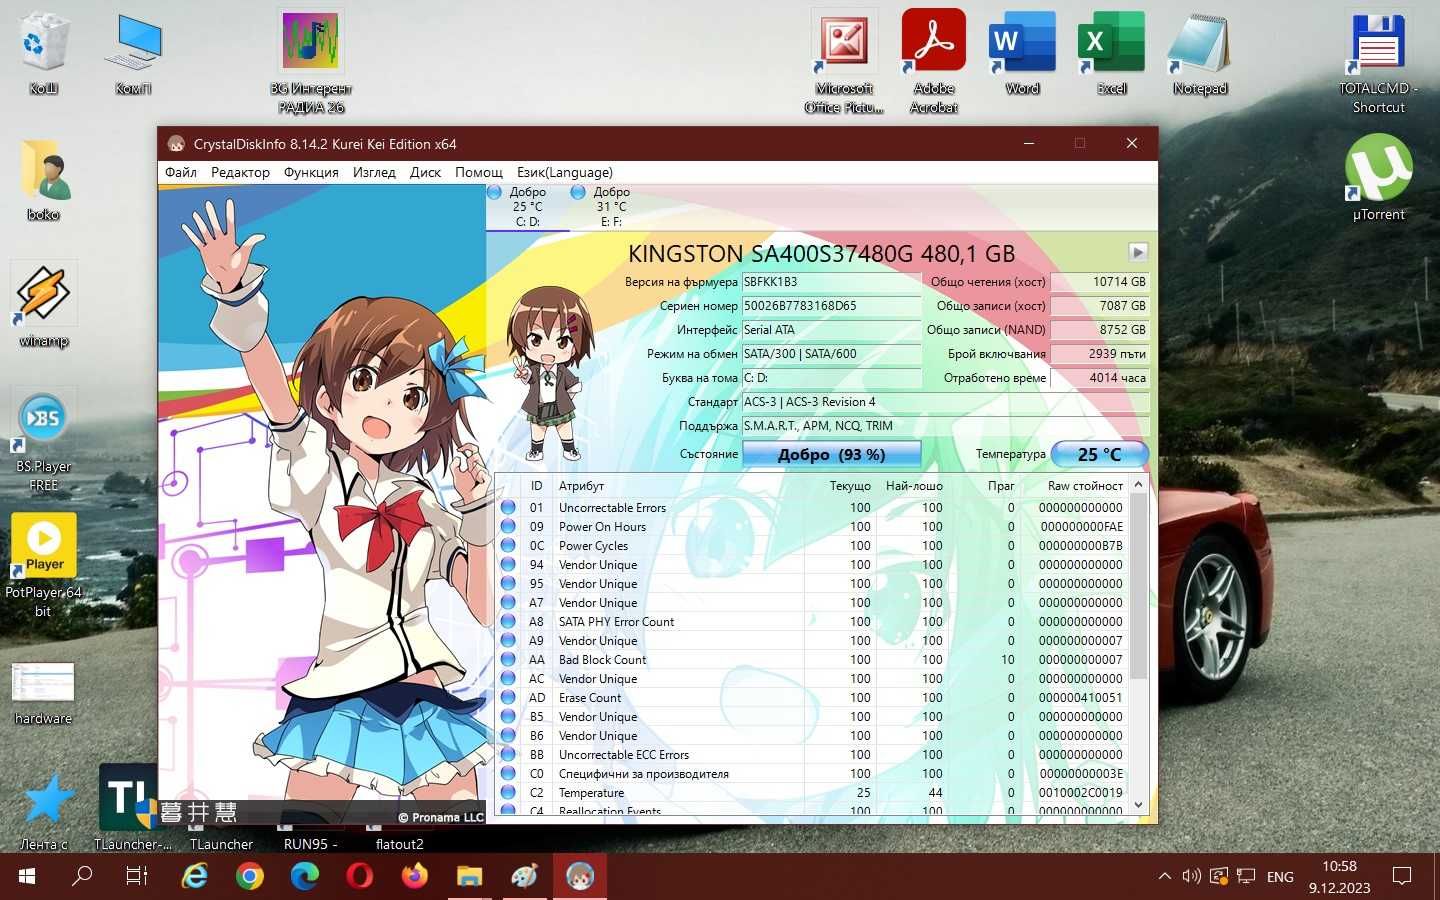The image size is (1440, 900).
Task: Select the C: D: disk tab
Action: click(527, 207)
